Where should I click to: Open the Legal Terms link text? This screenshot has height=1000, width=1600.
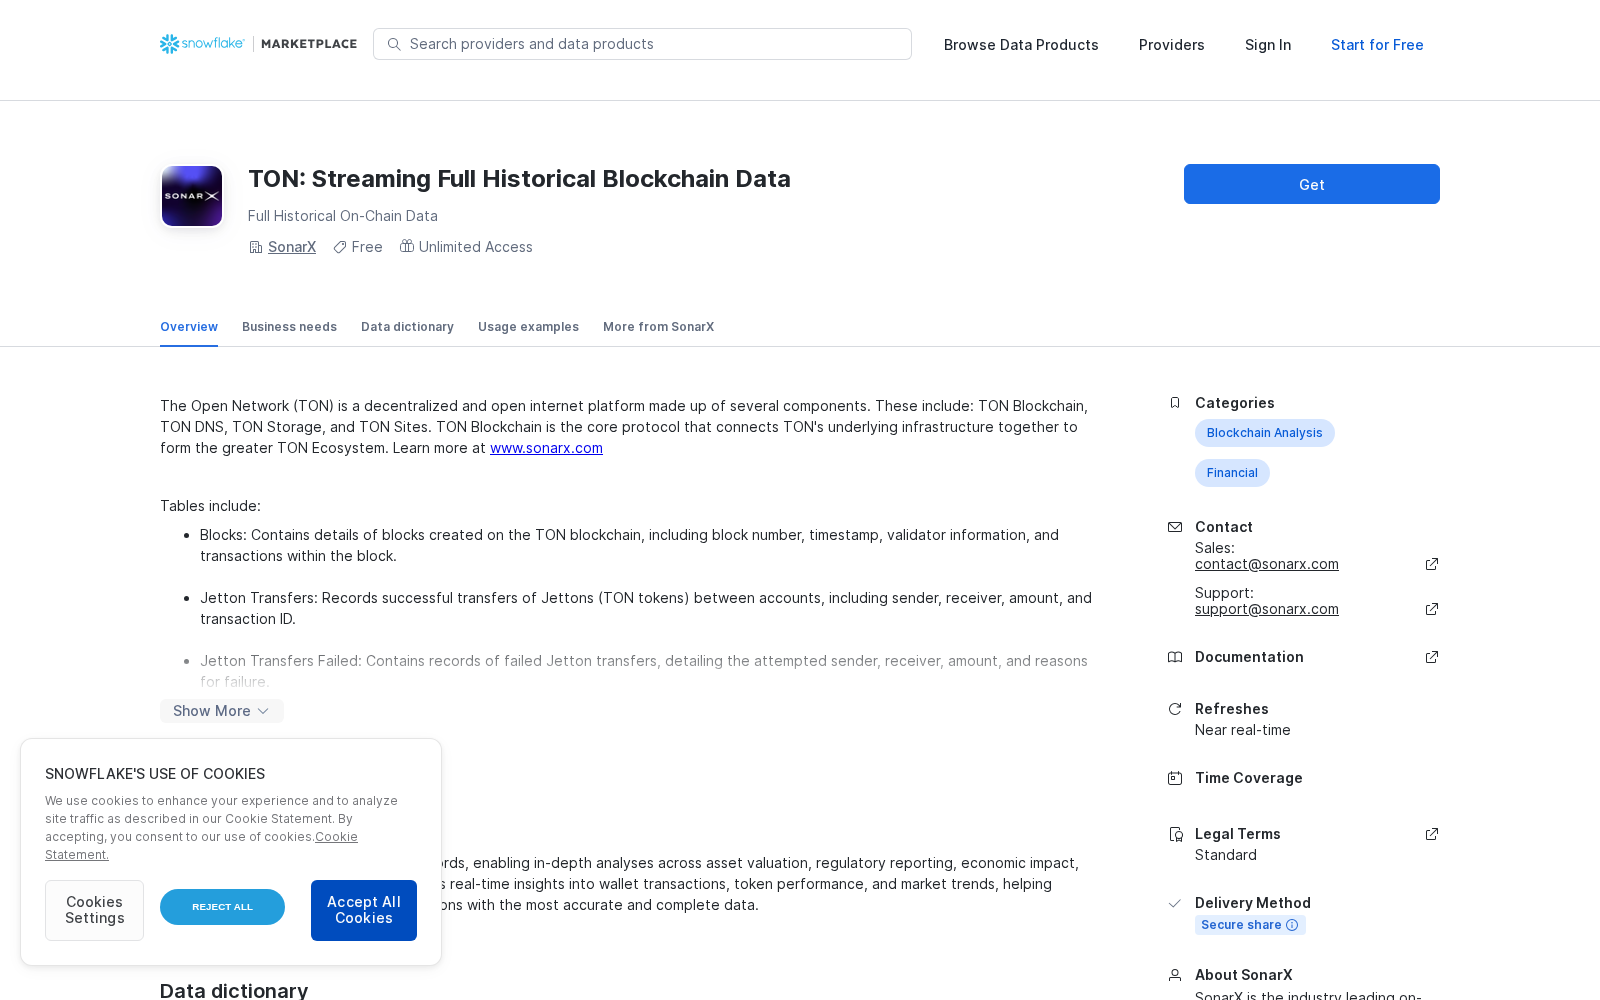(1238, 834)
